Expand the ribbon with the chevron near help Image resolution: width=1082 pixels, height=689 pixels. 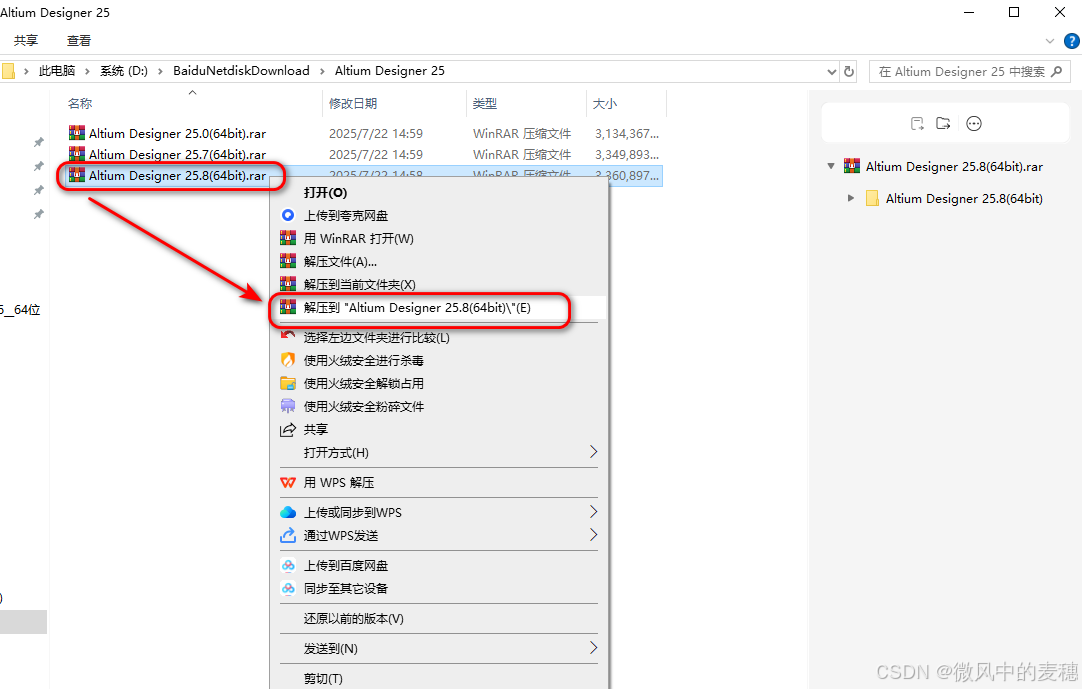click(1050, 41)
